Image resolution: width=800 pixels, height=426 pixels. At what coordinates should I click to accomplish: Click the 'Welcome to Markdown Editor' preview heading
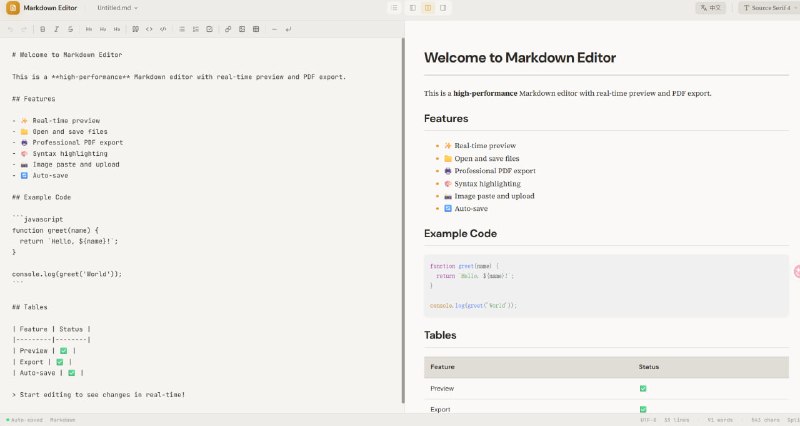coord(520,58)
